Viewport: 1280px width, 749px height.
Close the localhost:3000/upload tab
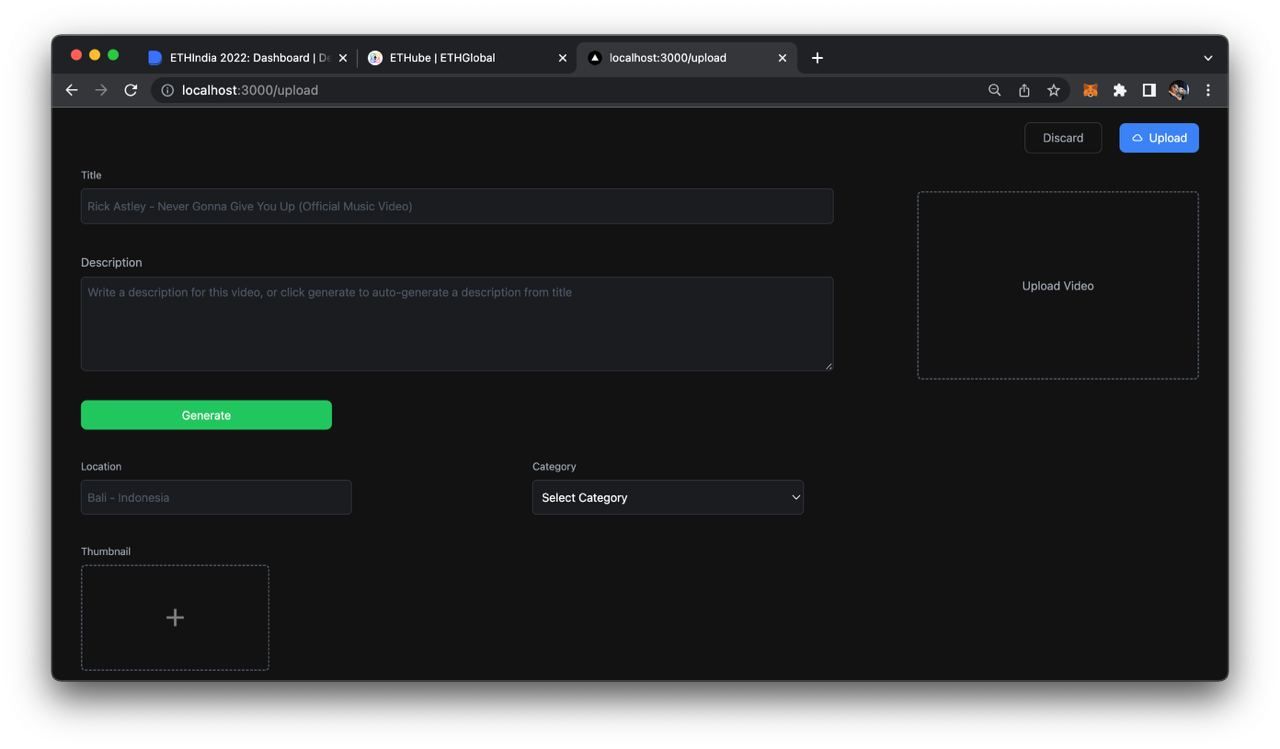click(x=782, y=58)
